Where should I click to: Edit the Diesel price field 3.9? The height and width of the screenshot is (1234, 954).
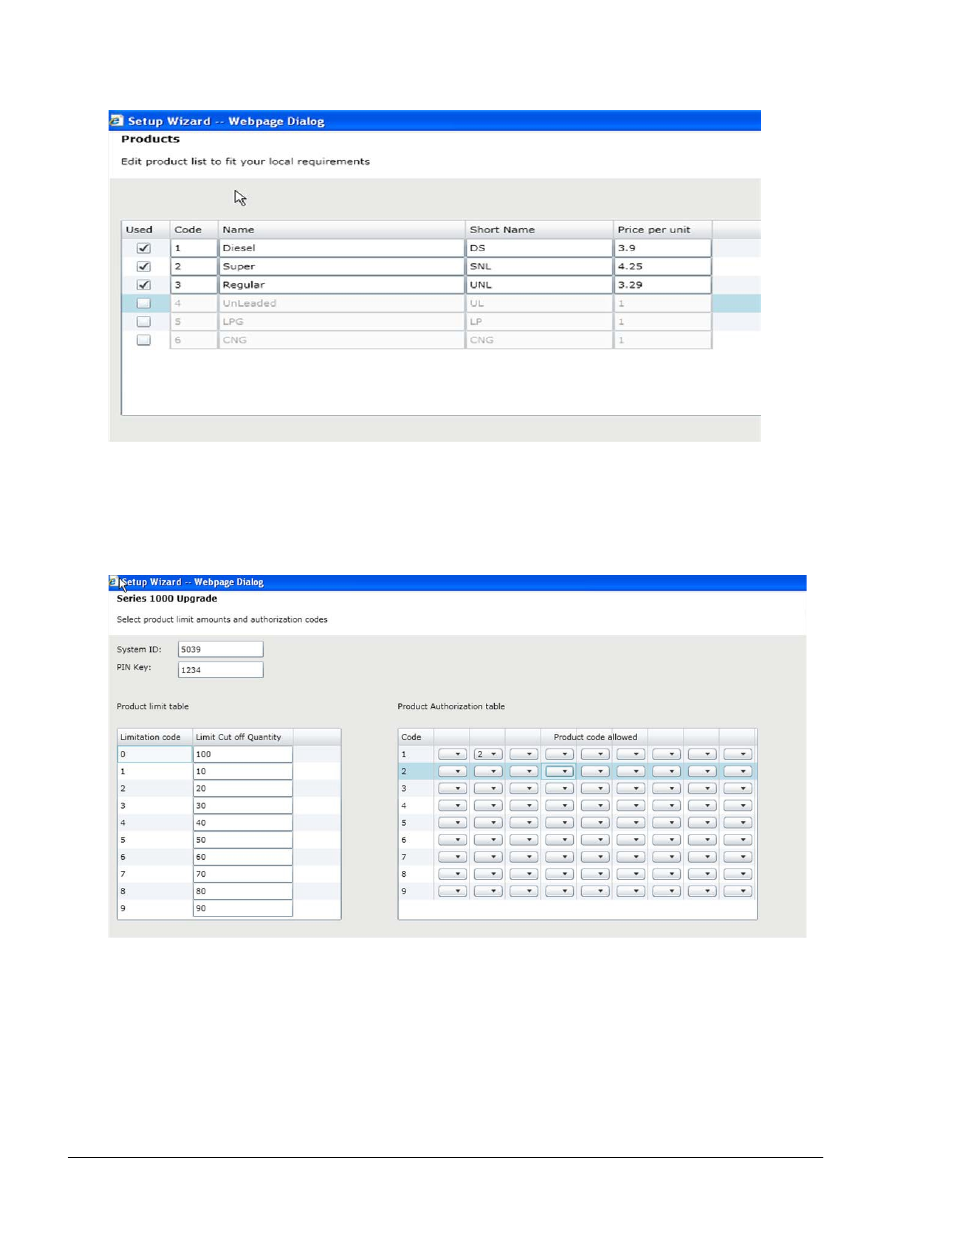point(663,248)
